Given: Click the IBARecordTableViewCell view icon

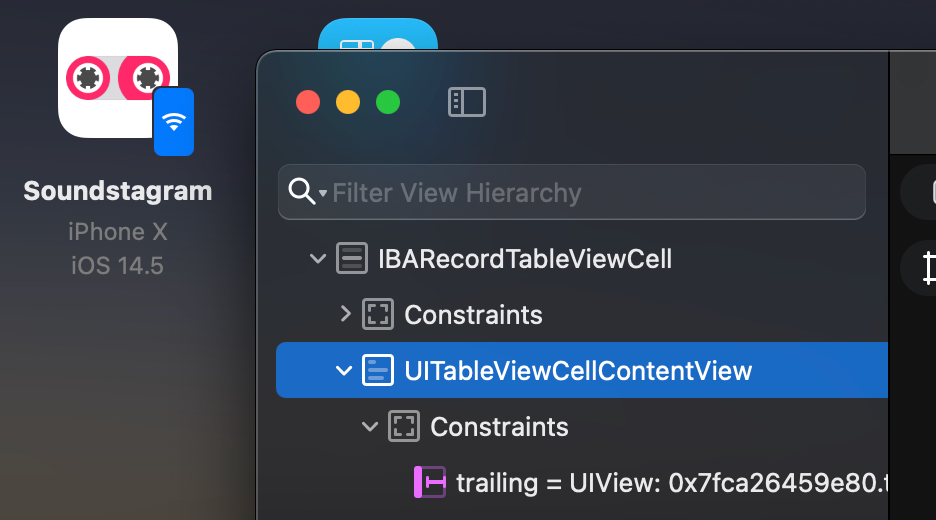Looking at the screenshot, I should tap(351, 259).
